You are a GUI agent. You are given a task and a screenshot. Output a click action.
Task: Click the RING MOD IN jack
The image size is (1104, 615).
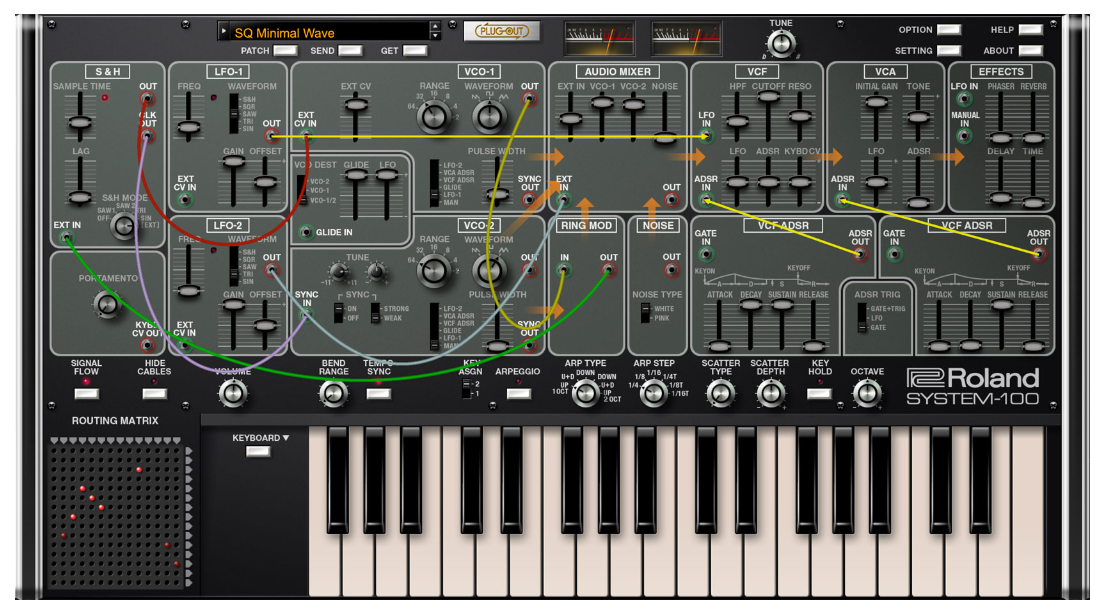pos(564,270)
